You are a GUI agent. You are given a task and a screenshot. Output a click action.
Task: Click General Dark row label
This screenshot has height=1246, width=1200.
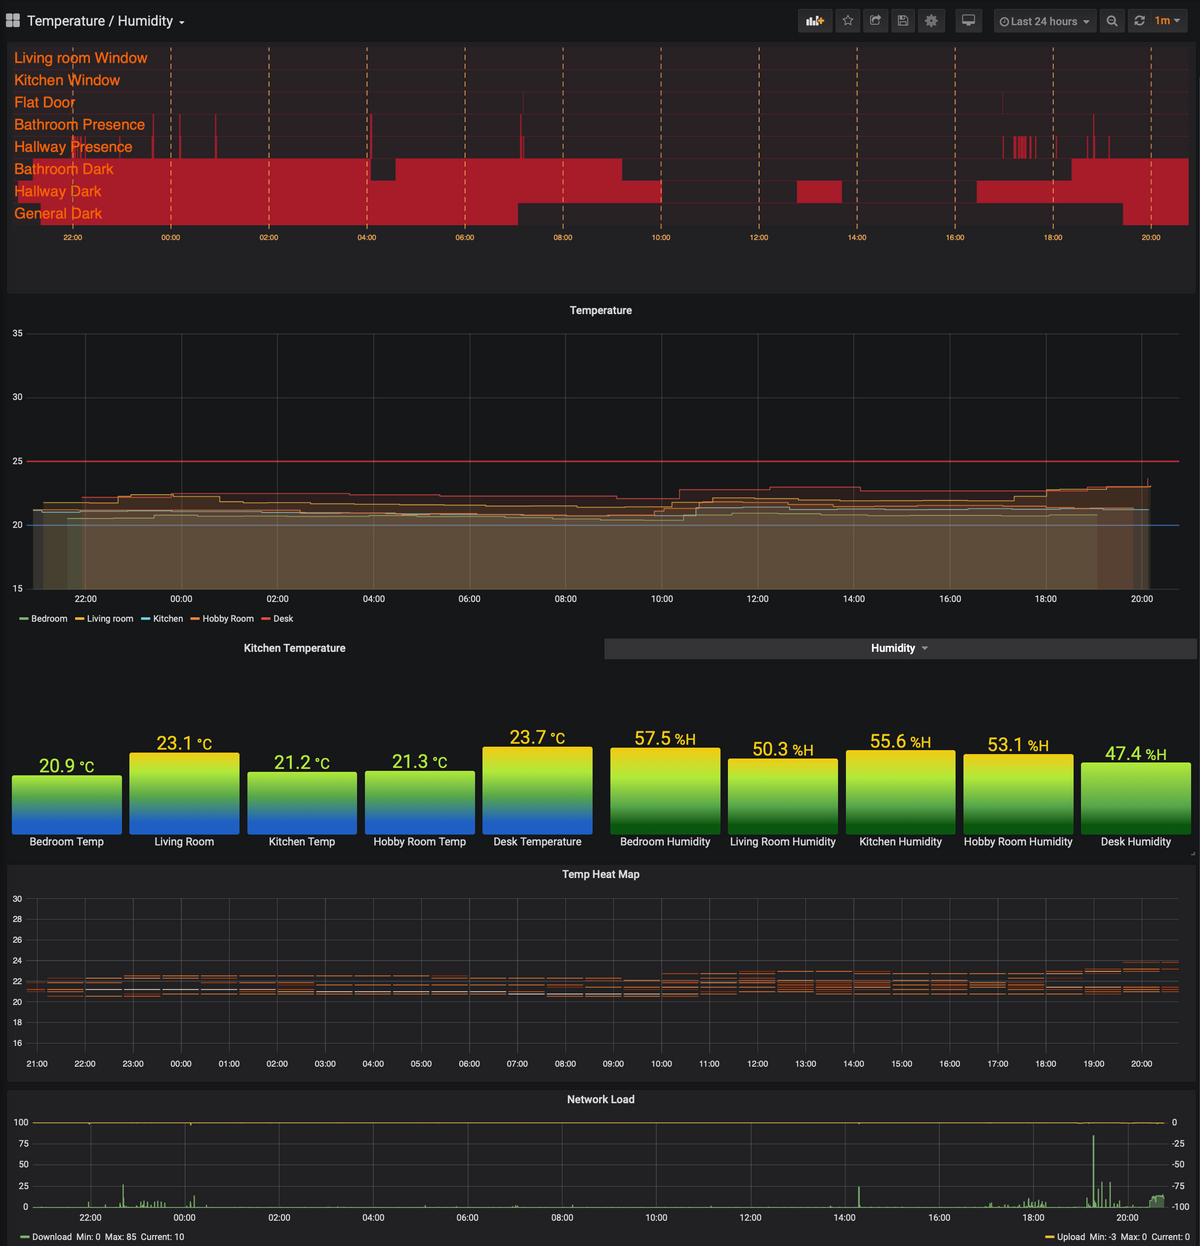[x=58, y=213]
